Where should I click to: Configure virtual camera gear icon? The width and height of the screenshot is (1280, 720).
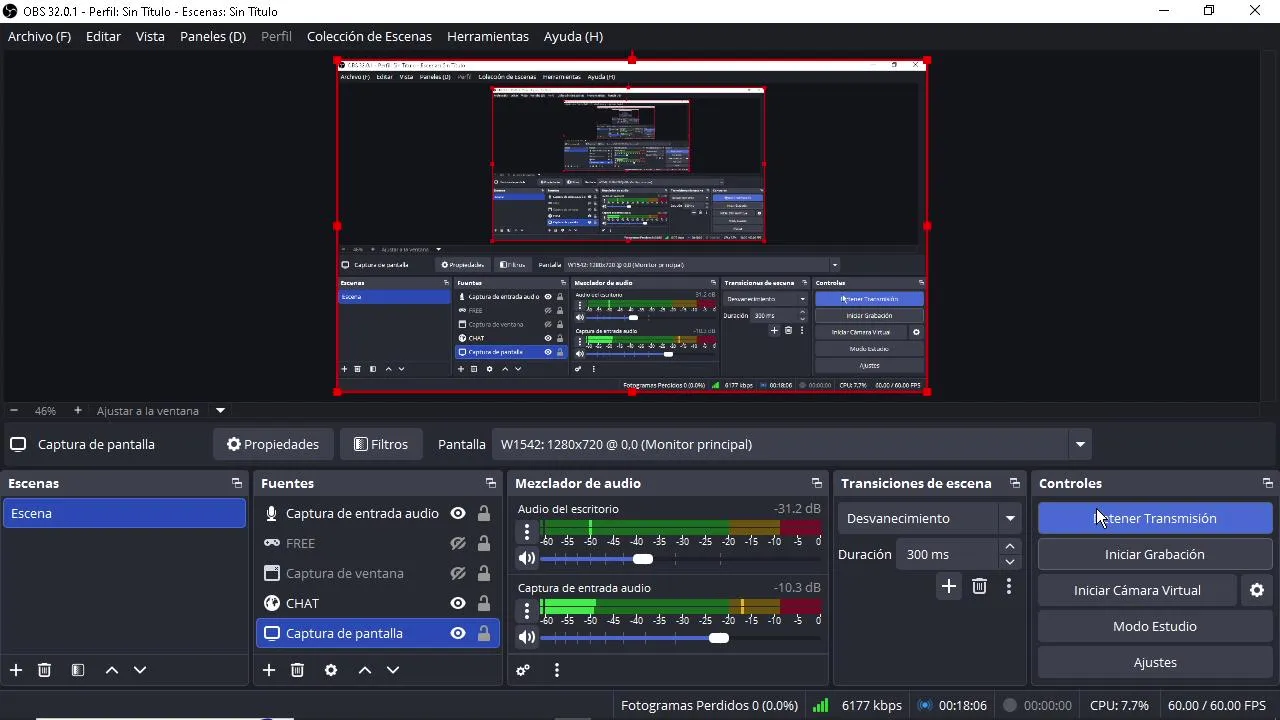1257,590
